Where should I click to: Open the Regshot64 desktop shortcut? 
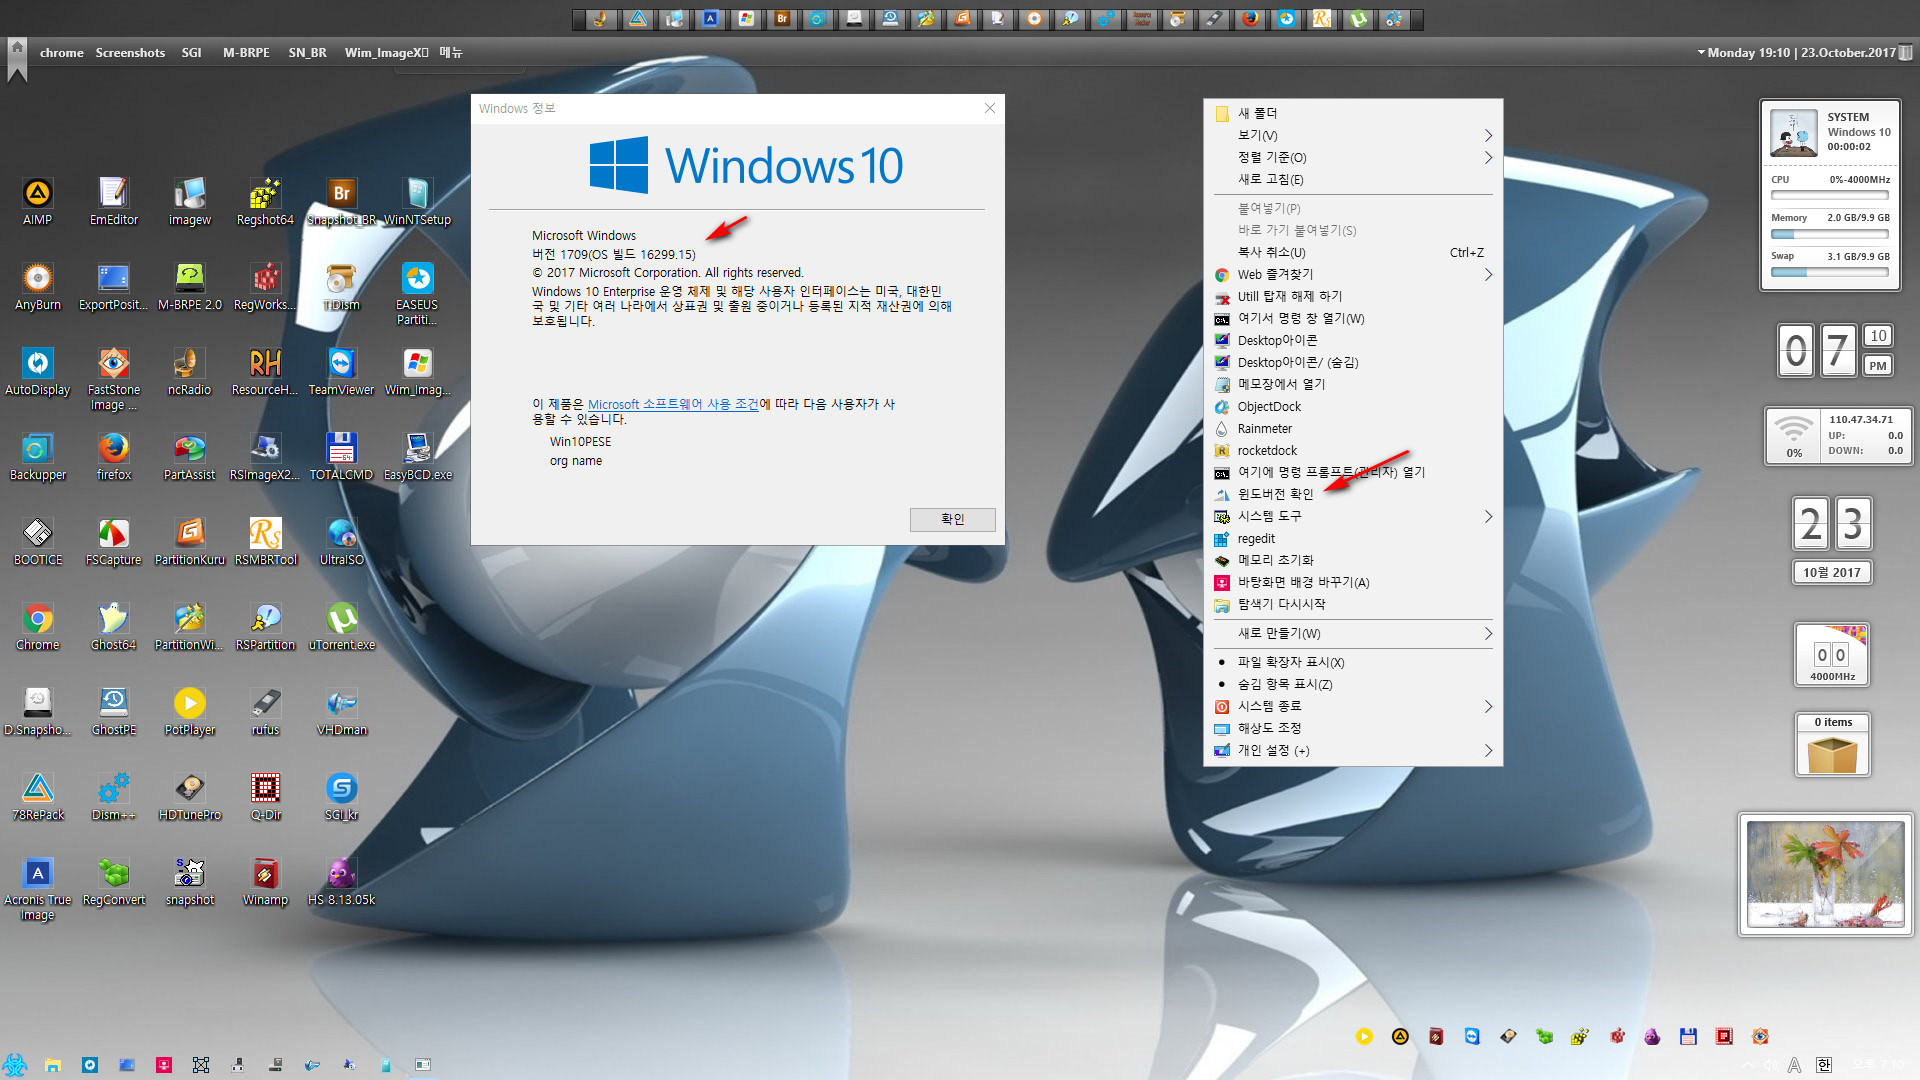coord(265,201)
